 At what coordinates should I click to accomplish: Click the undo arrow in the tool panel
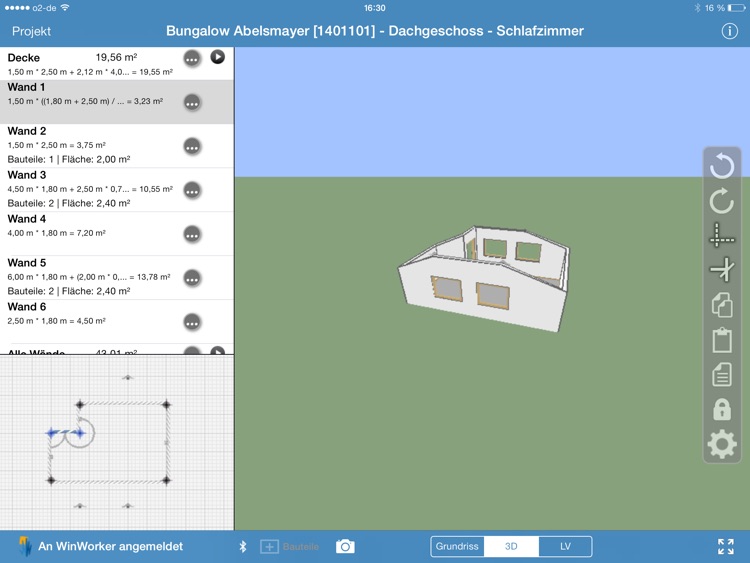(x=722, y=166)
